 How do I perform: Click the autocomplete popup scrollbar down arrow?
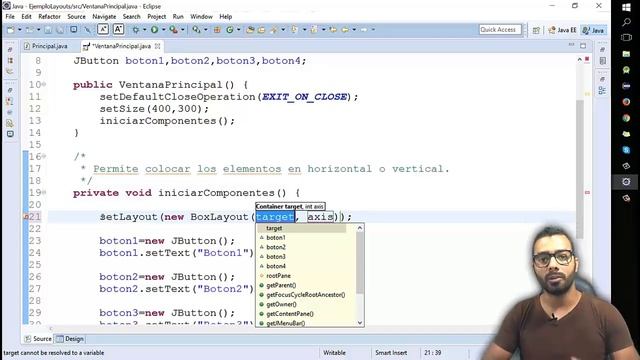(x=360, y=322)
